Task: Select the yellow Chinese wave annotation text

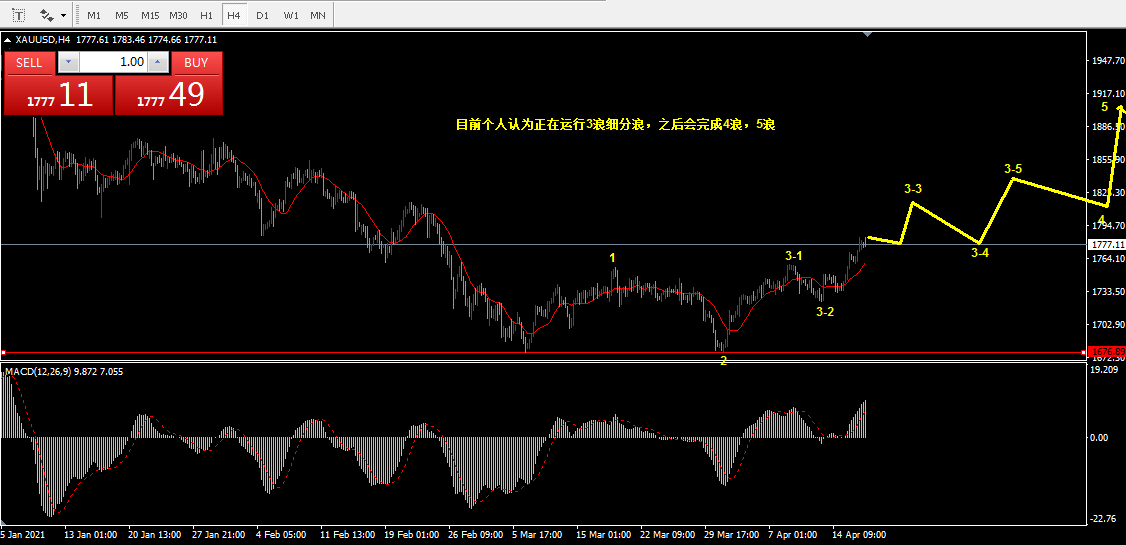Action: [x=615, y=125]
